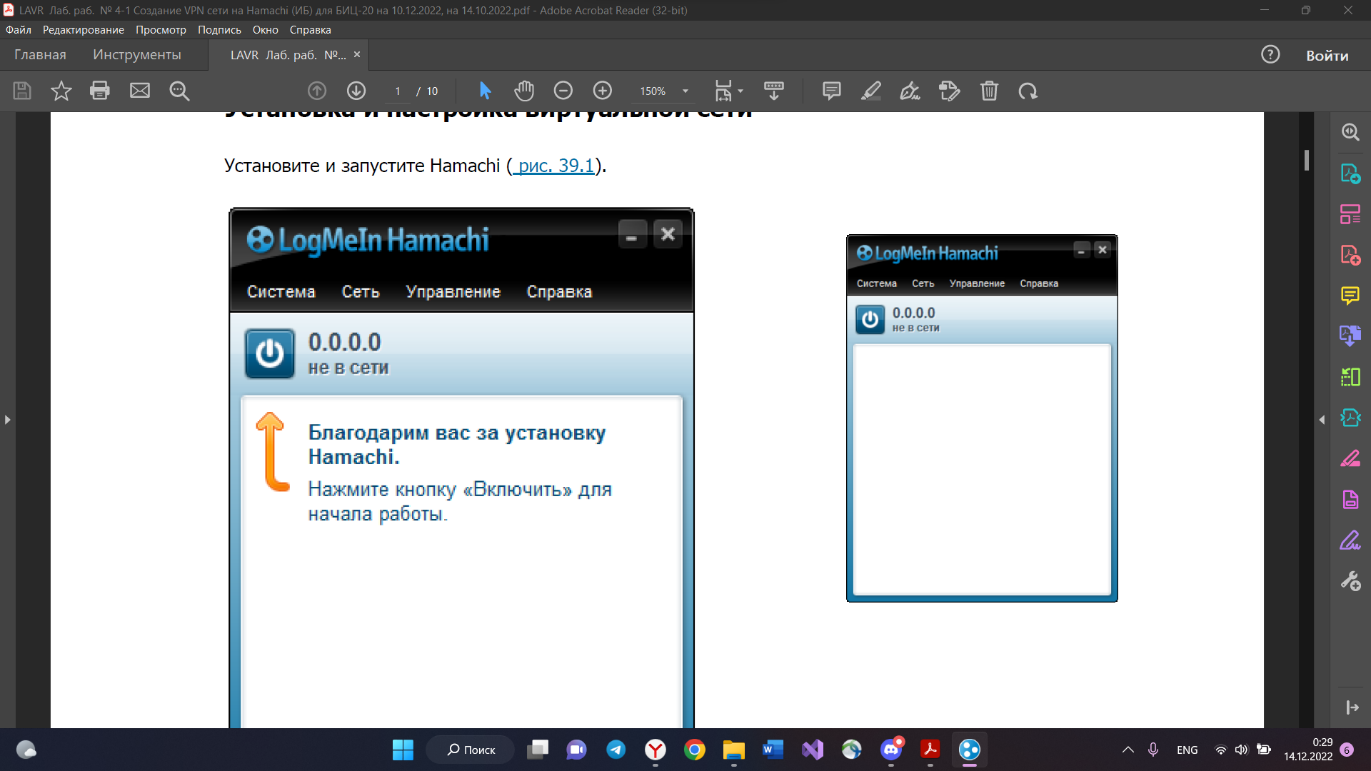Open the edit PDF pages-with-pencil tool

pyautogui.click(x=949, y=91)
